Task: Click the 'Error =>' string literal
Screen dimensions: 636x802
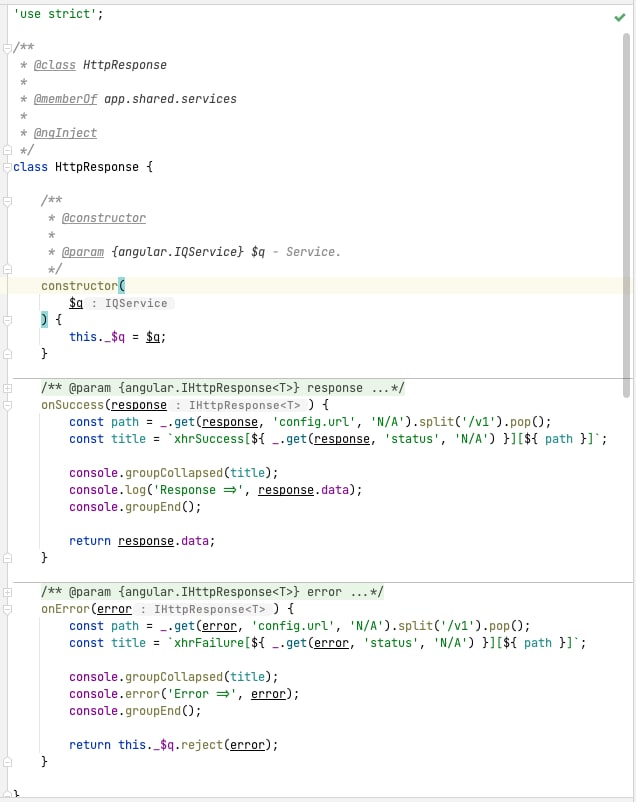Action: point(202,694)
